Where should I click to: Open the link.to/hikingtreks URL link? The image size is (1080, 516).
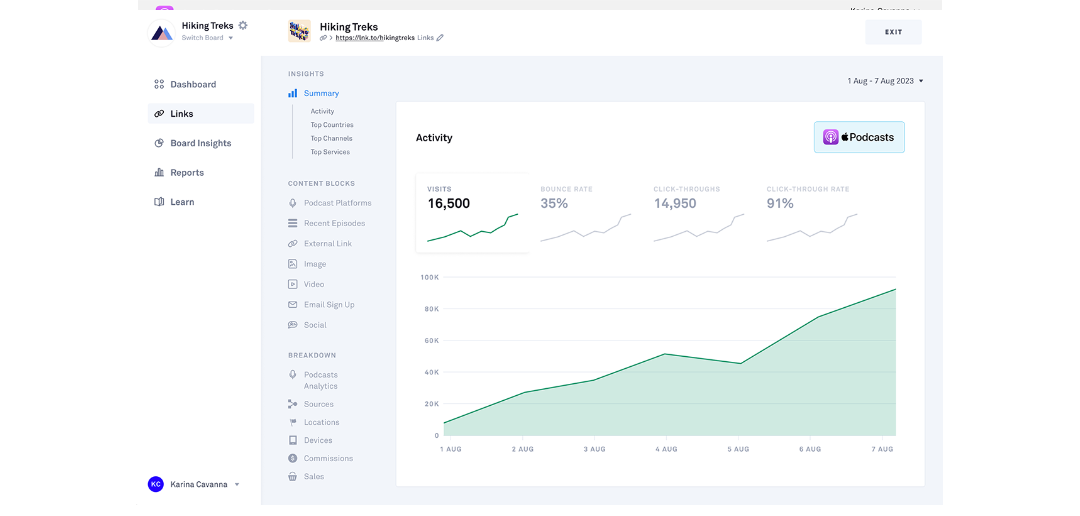(x=374, y=38)
